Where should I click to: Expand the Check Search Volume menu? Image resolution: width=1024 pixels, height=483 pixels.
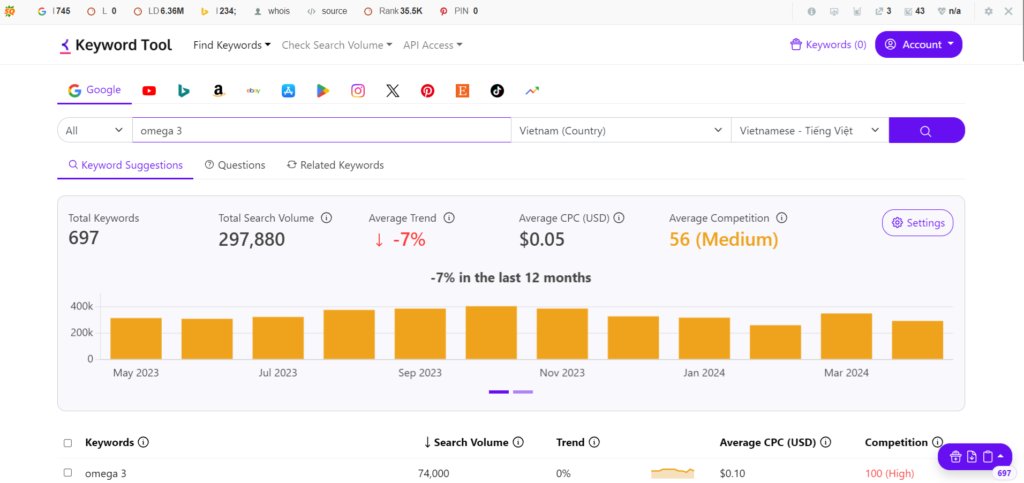click(337, 45)
